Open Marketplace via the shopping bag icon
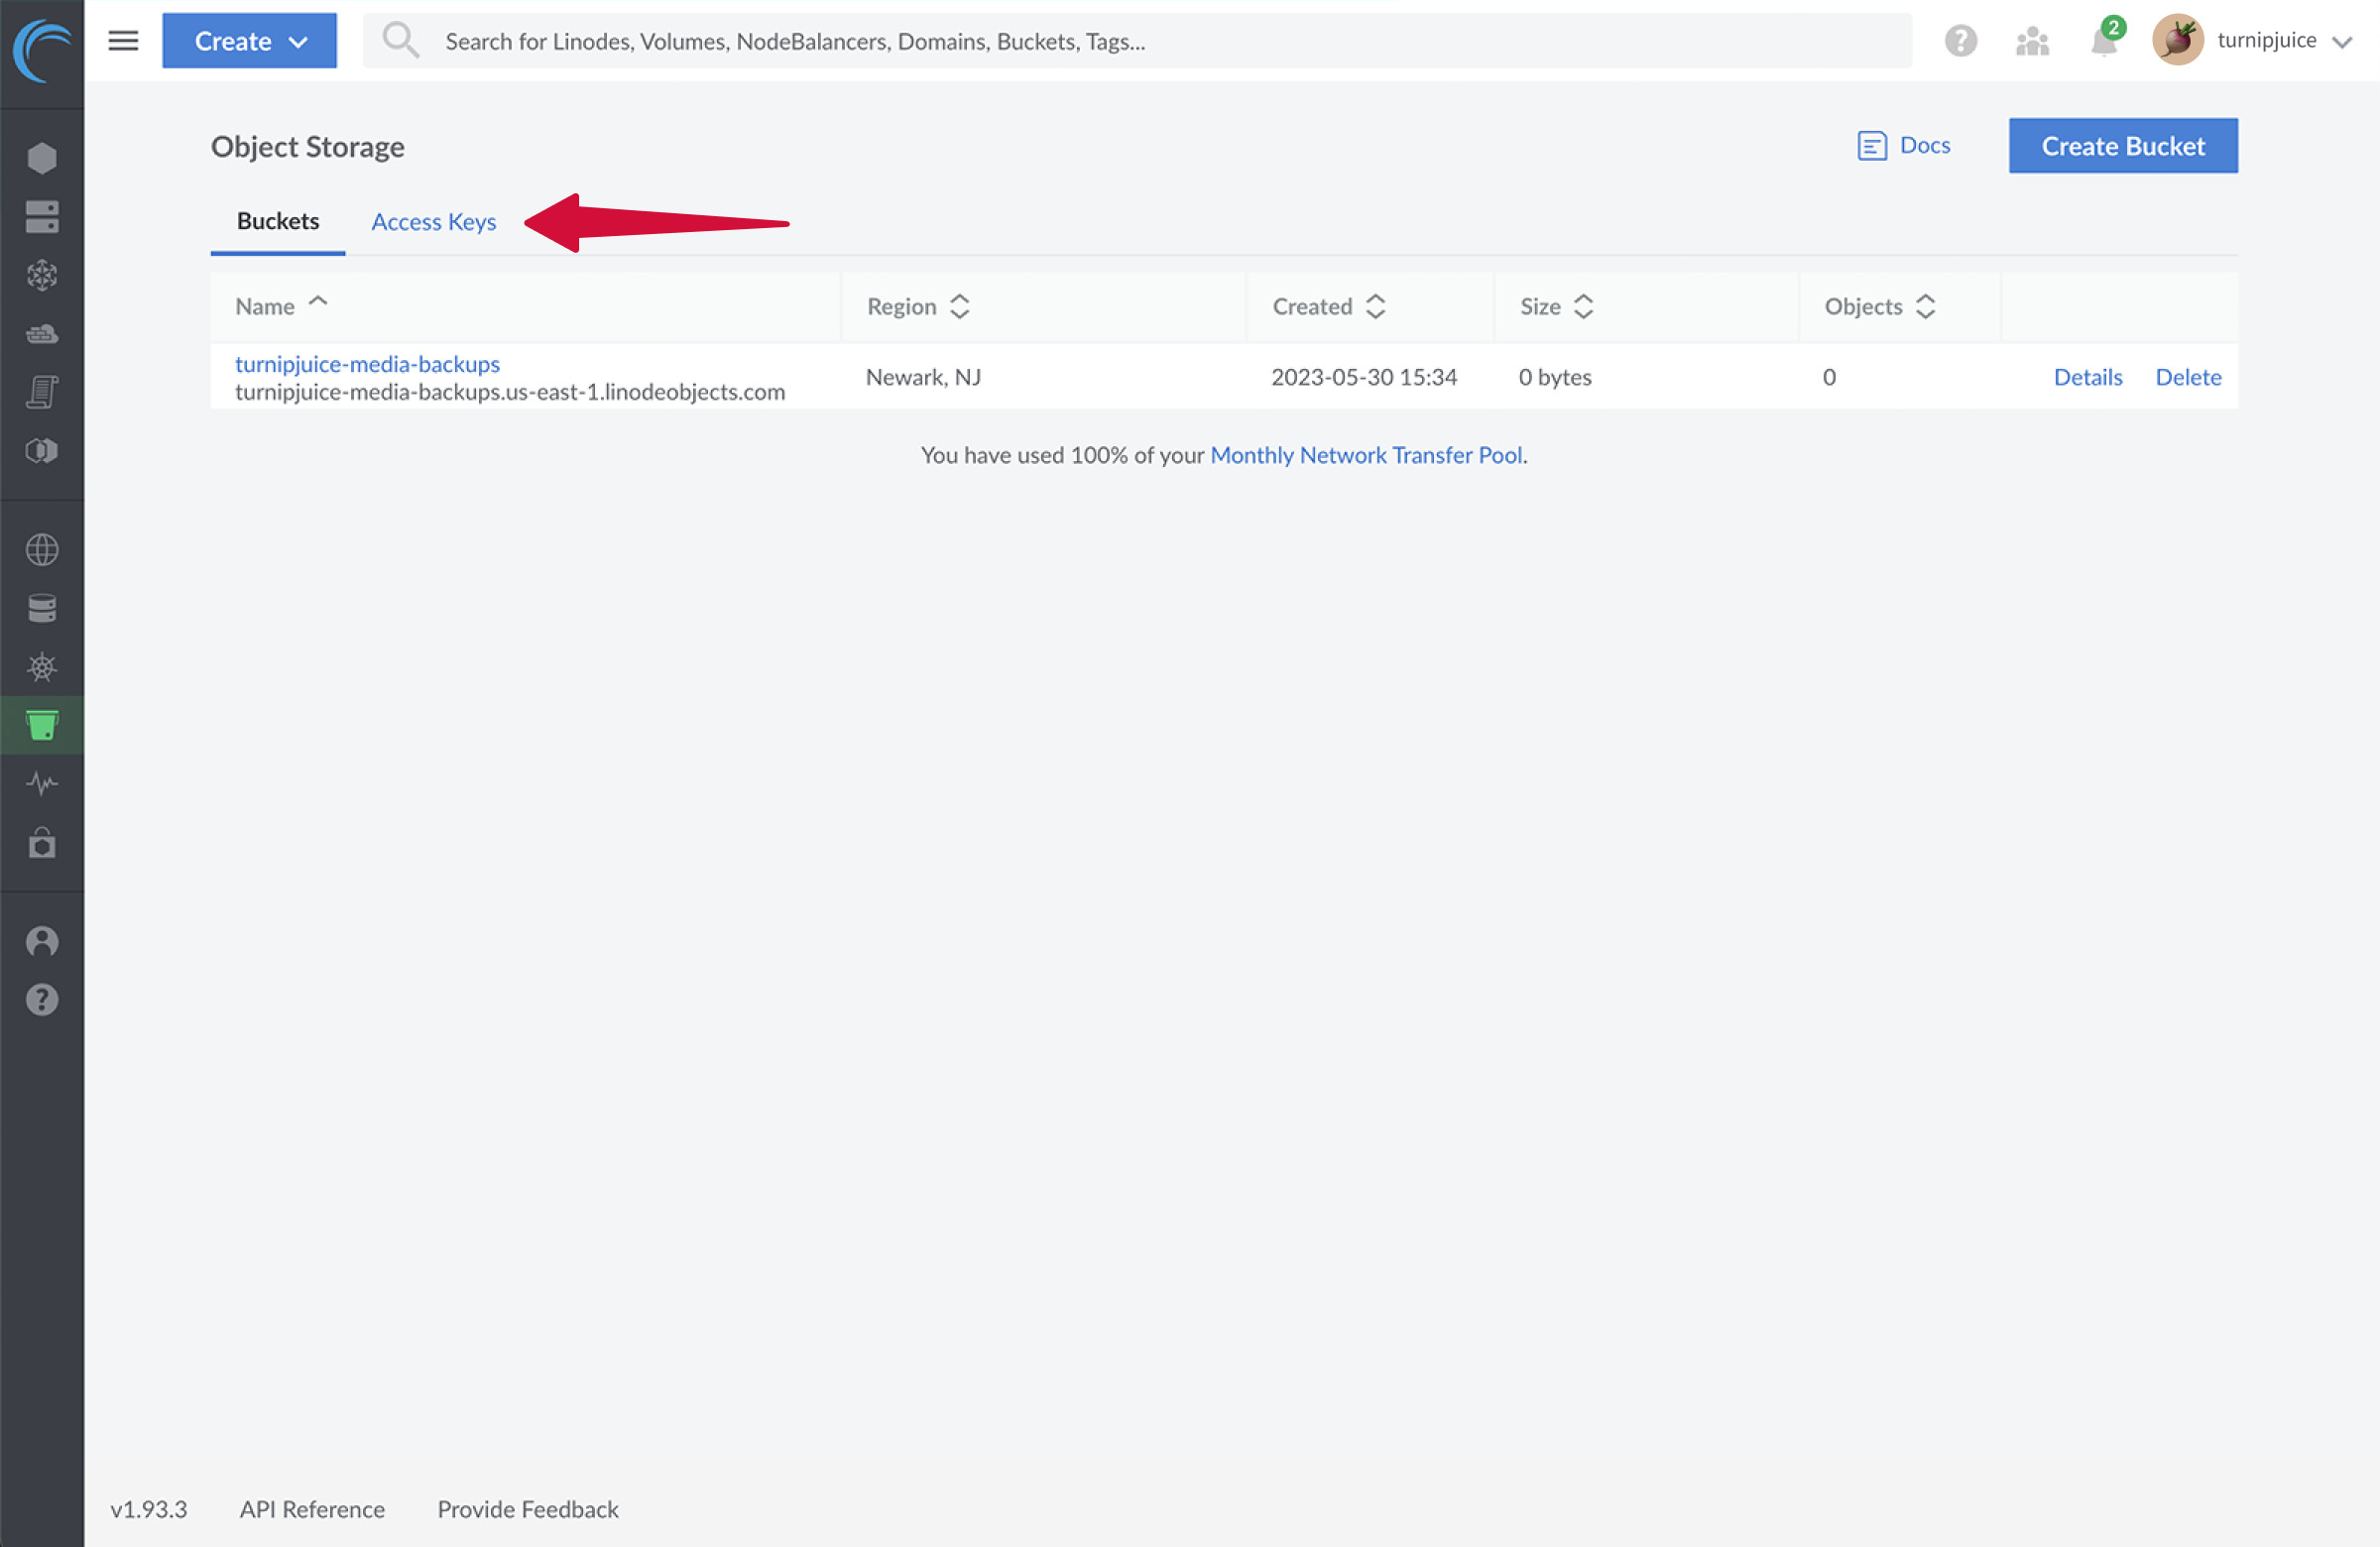This screenshot has height=1547, width=2380. pos(42,842)
